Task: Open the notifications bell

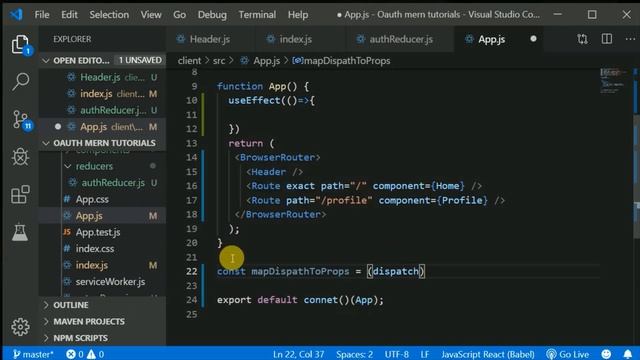Action: (x=627, y=354)
